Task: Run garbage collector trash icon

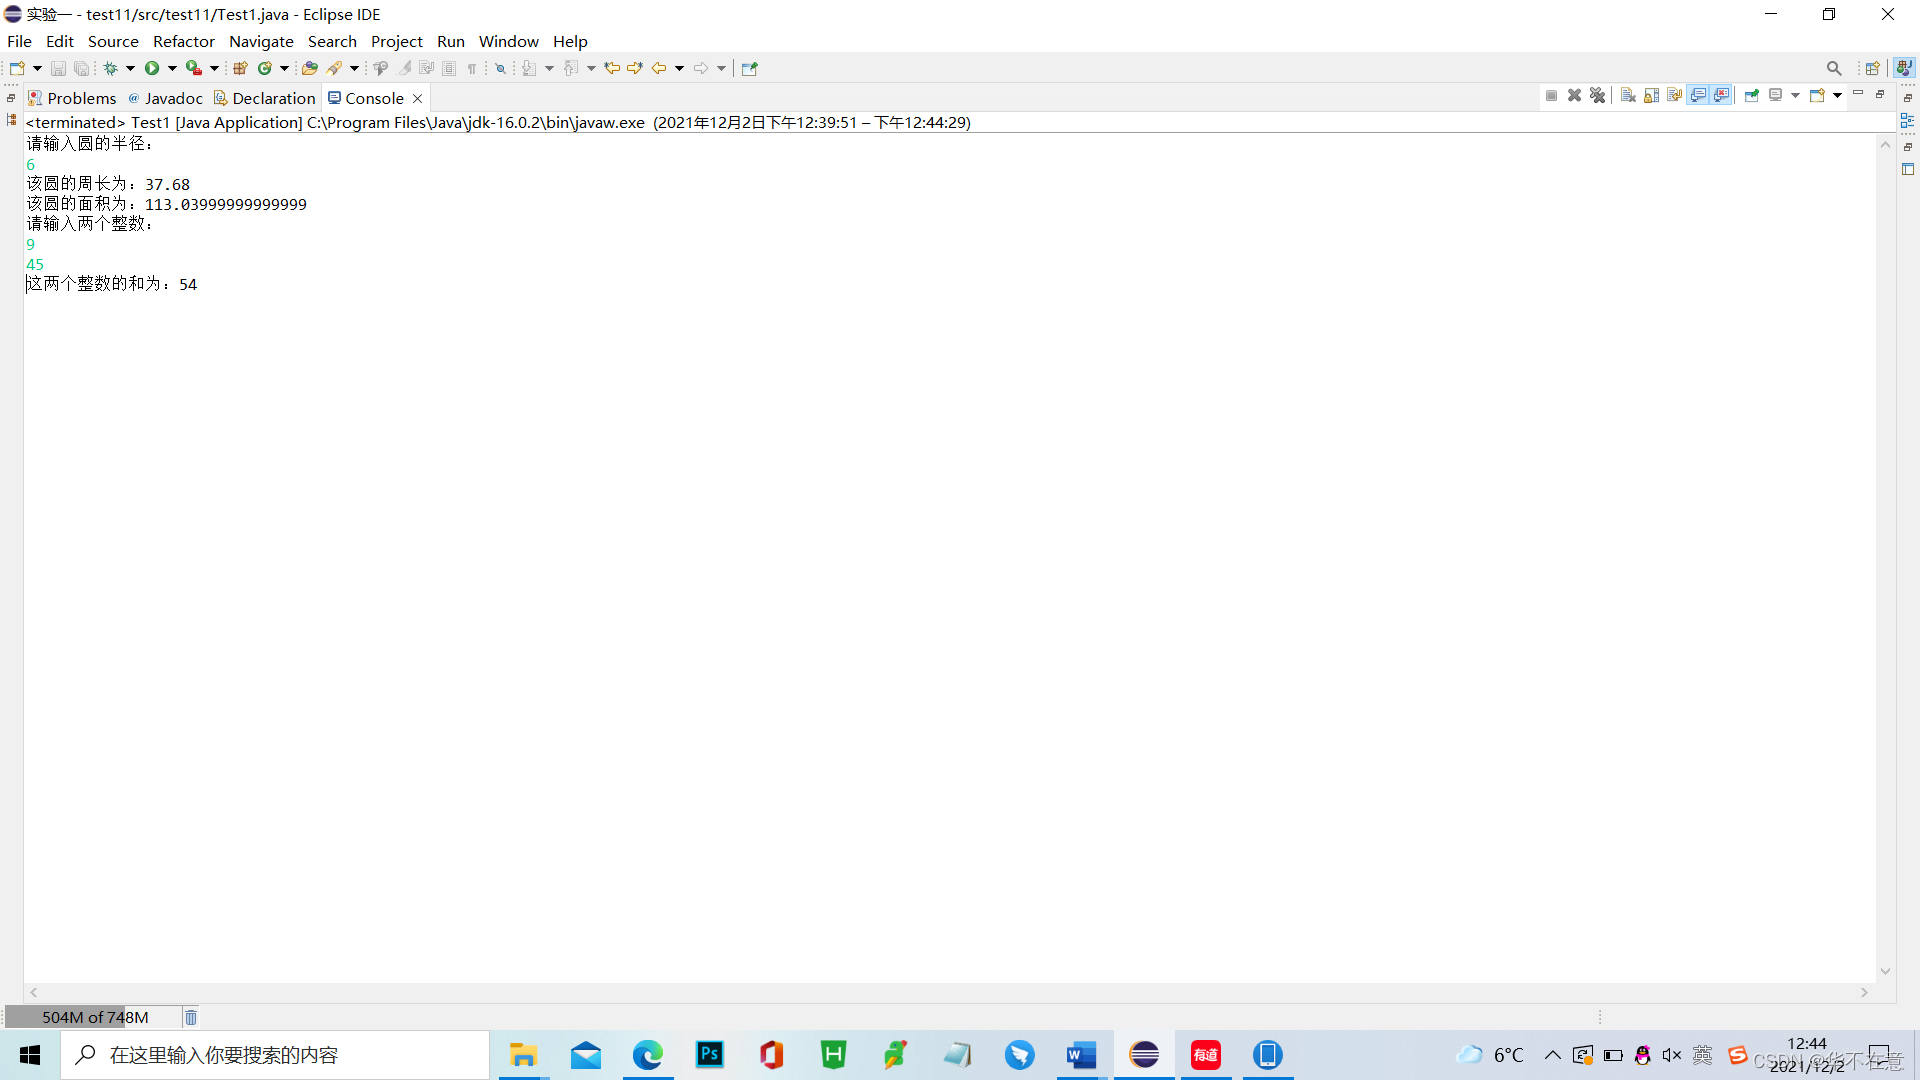Action: pos(191,1017)
